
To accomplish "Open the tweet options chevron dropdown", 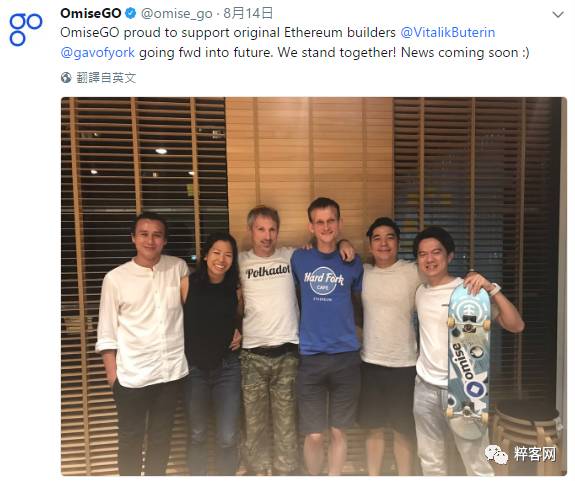I will [558, 15].
